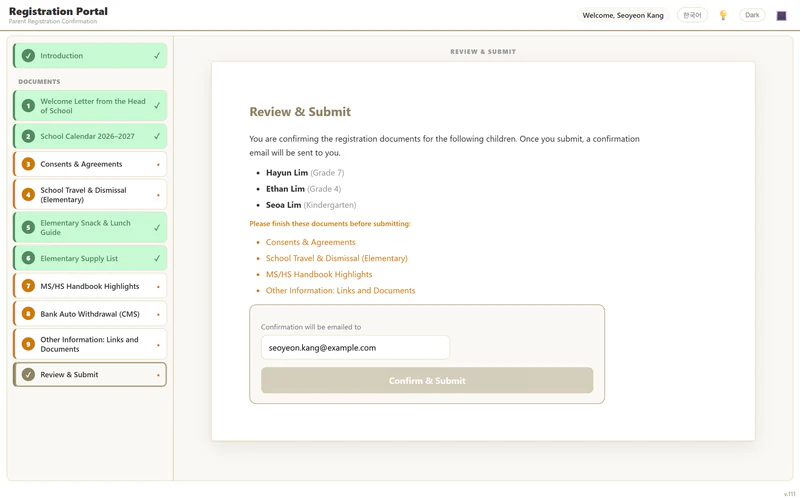Viewport: 800px width, 500px height.
Task: Click the Registration Portal title
Action: (x=58, y=11)
